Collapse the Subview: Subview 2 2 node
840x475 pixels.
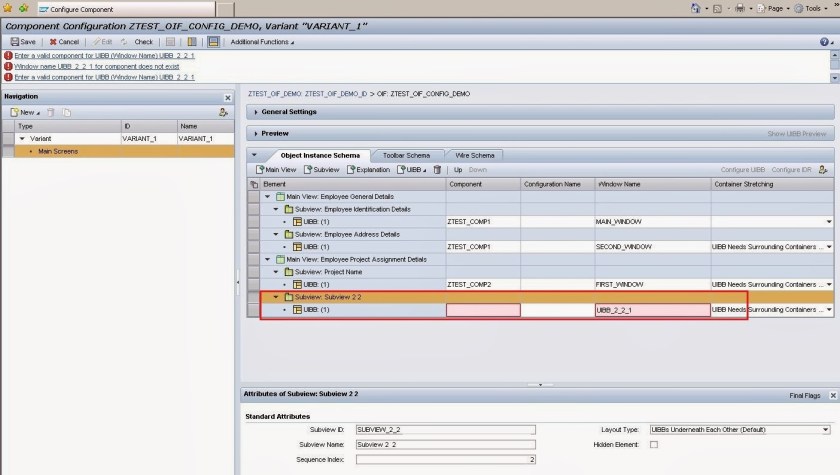pyautogui.click(x=277, y=297)
